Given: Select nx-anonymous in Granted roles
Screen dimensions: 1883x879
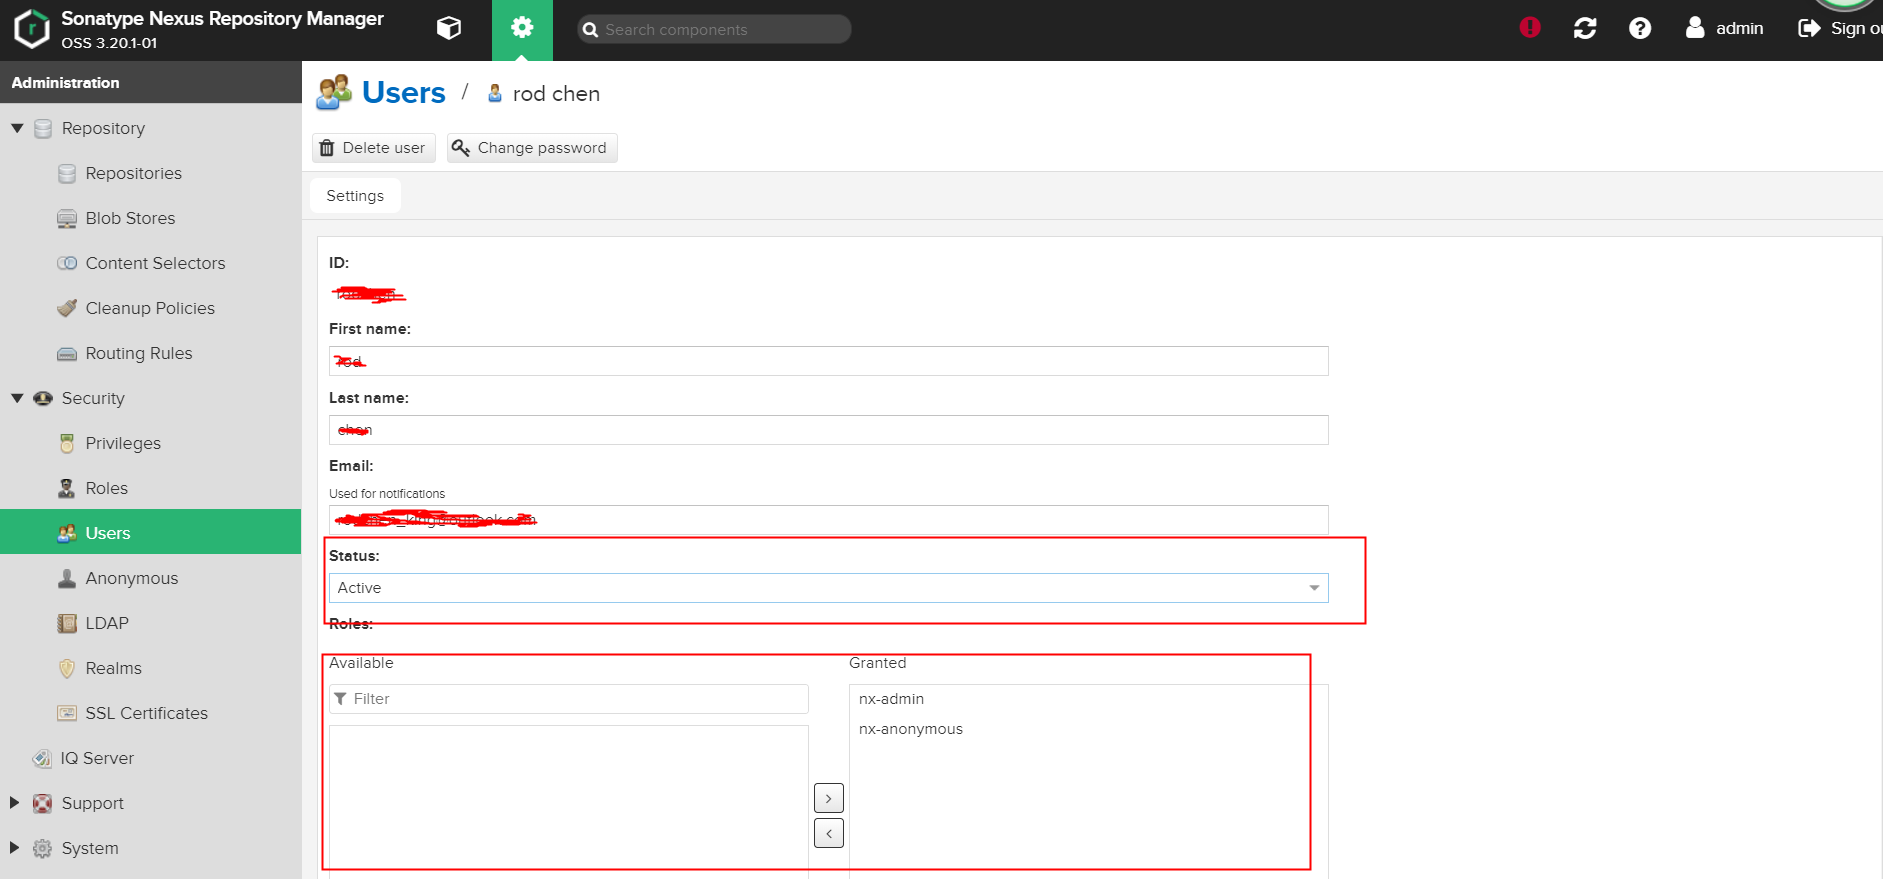Looking at the screenshot, I should (910, 729).
